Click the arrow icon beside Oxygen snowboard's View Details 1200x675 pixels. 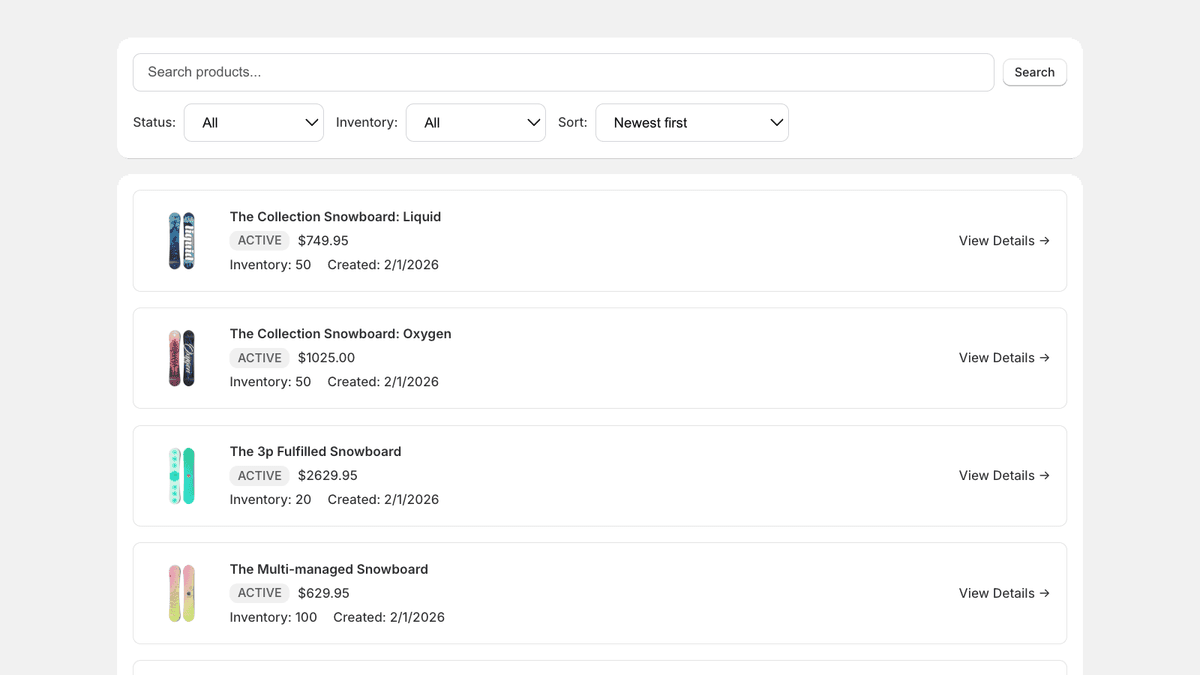(1046, 357)
